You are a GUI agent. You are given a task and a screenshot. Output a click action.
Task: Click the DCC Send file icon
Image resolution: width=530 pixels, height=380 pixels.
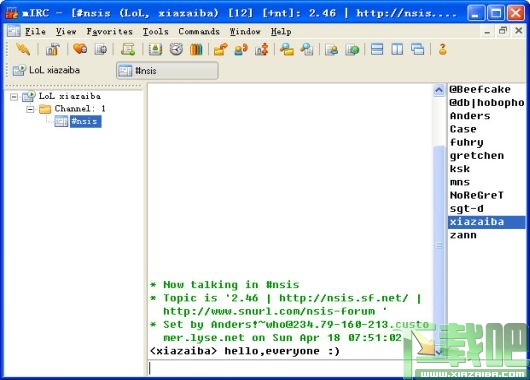point(220,50)
